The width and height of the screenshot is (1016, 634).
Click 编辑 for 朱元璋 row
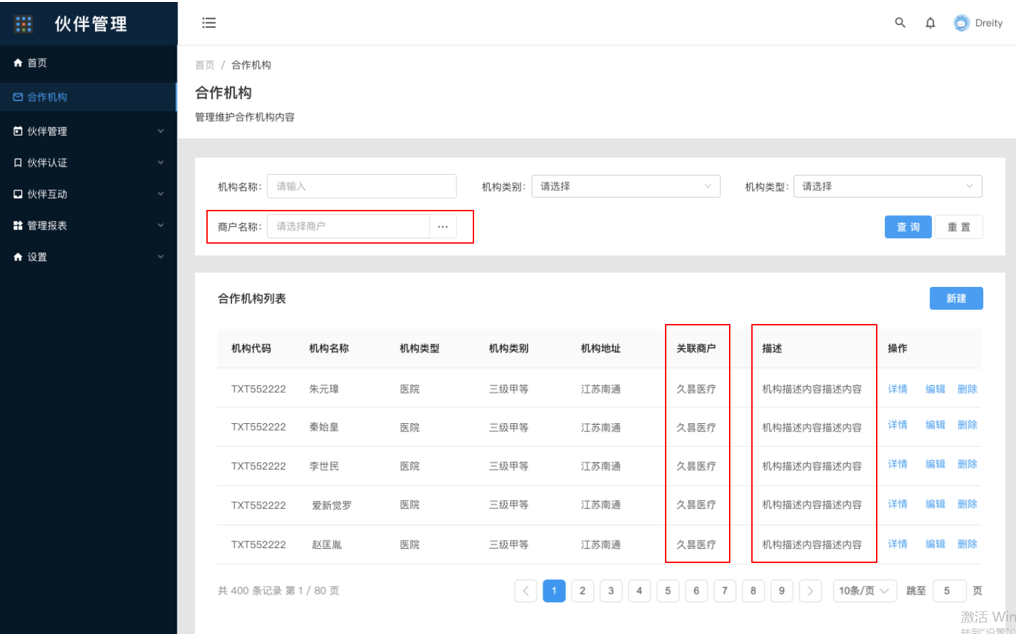coord(935,389)
